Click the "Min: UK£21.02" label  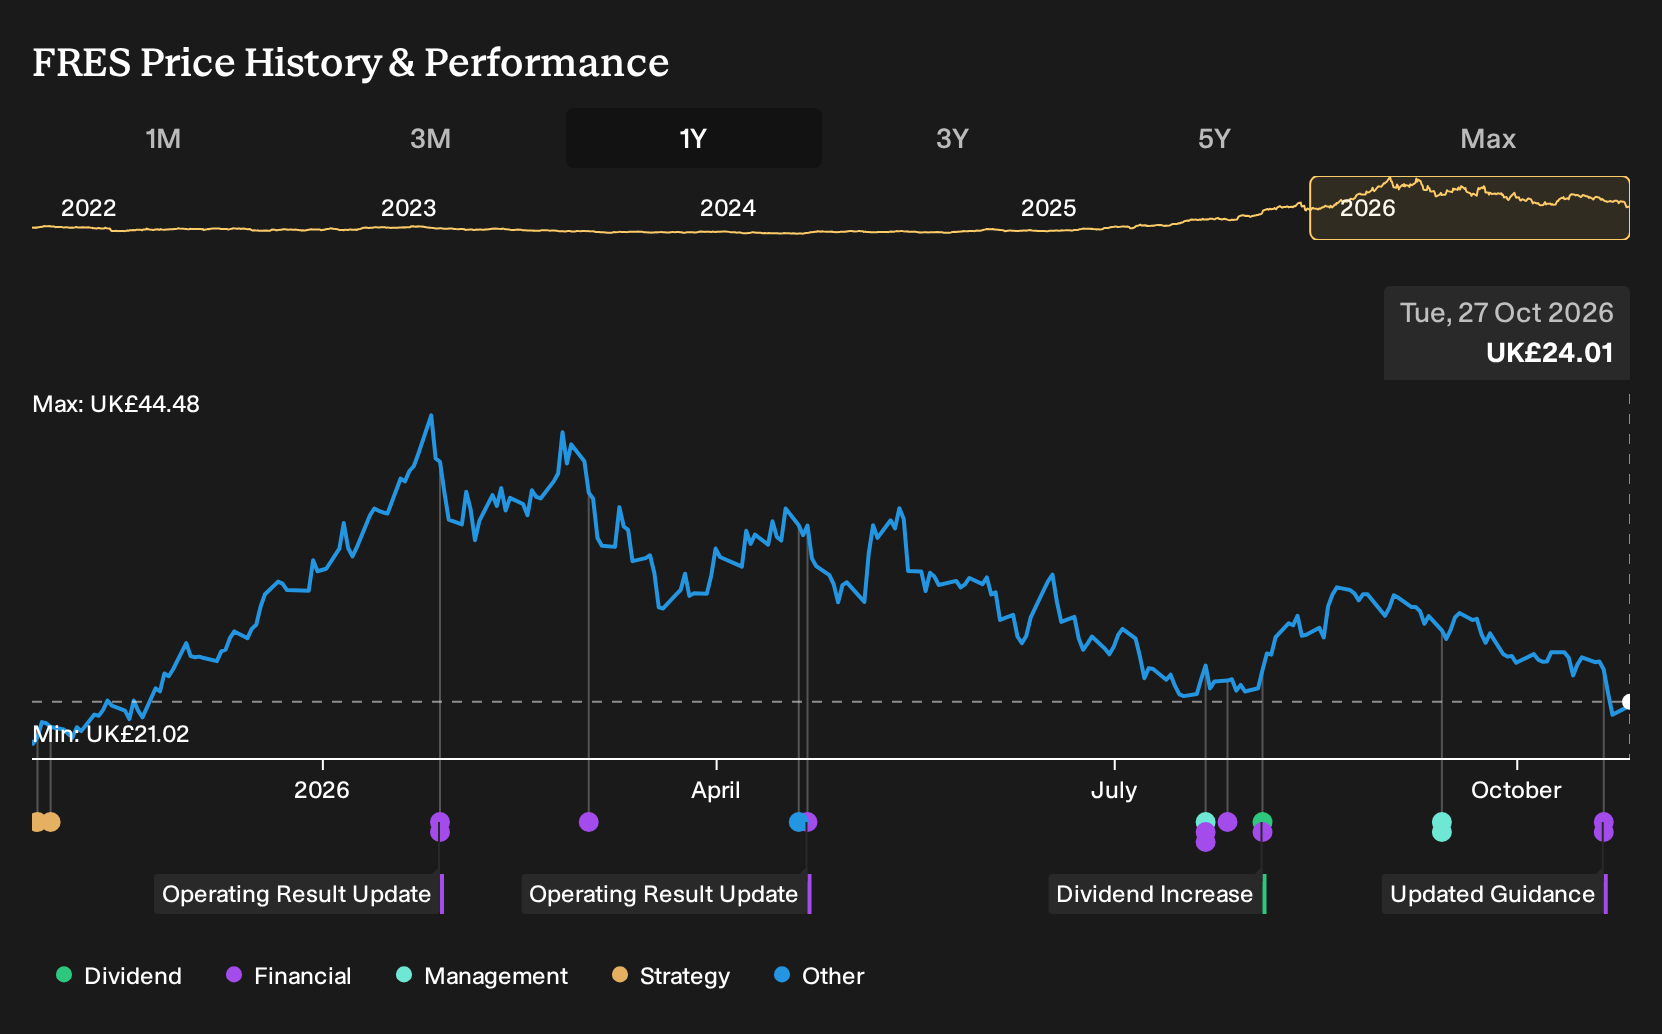[111, 734]
